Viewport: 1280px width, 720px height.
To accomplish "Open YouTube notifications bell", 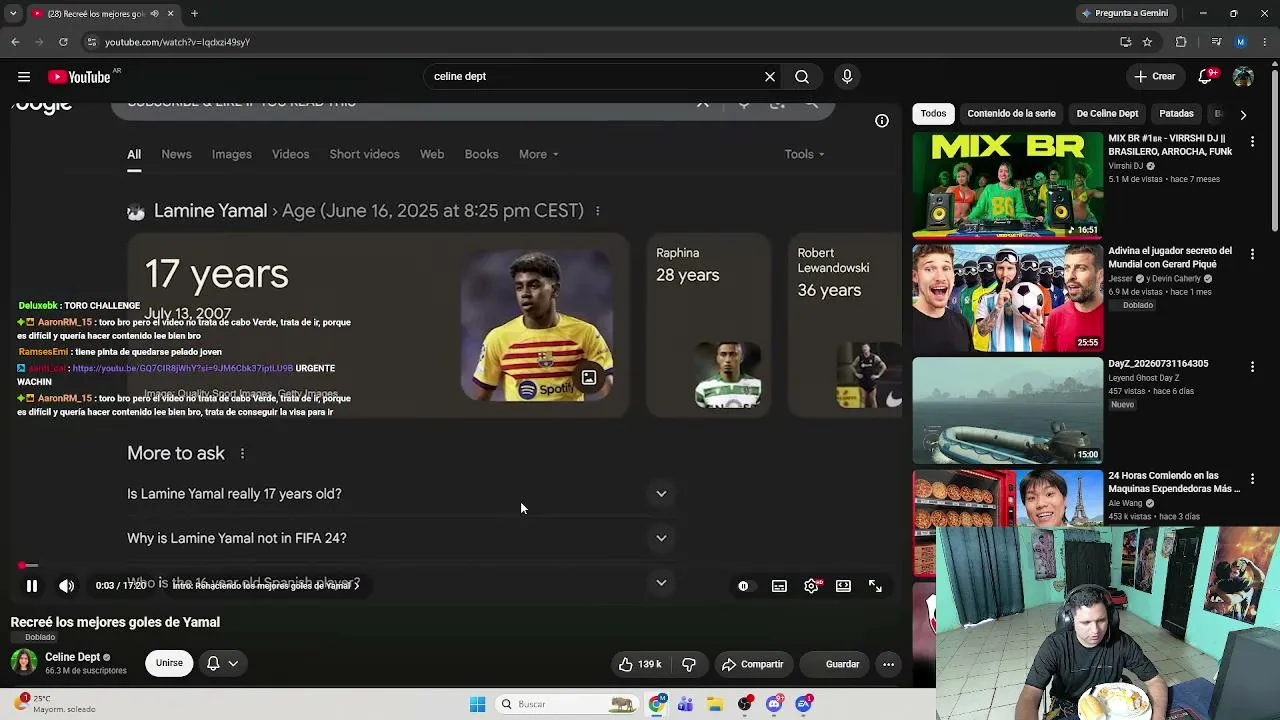I will click(x=1207, y=77).
